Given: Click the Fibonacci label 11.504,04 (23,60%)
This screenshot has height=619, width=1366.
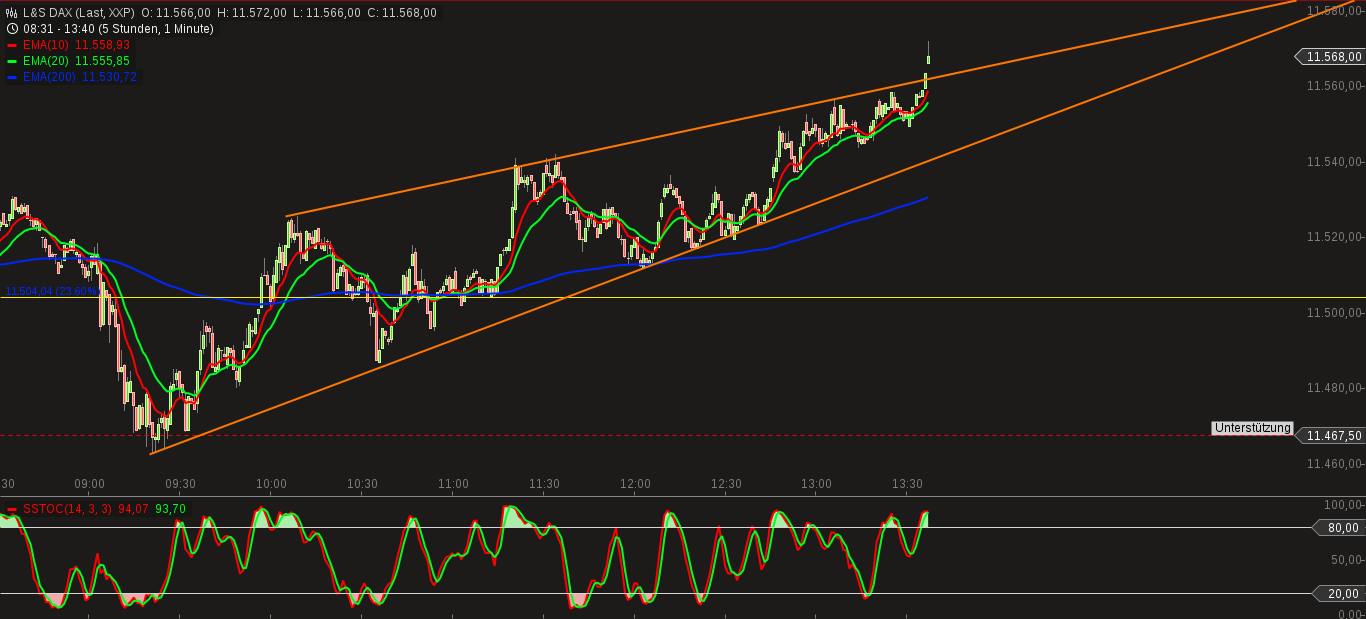Looking at the screenshot, I should coord(50,291).
